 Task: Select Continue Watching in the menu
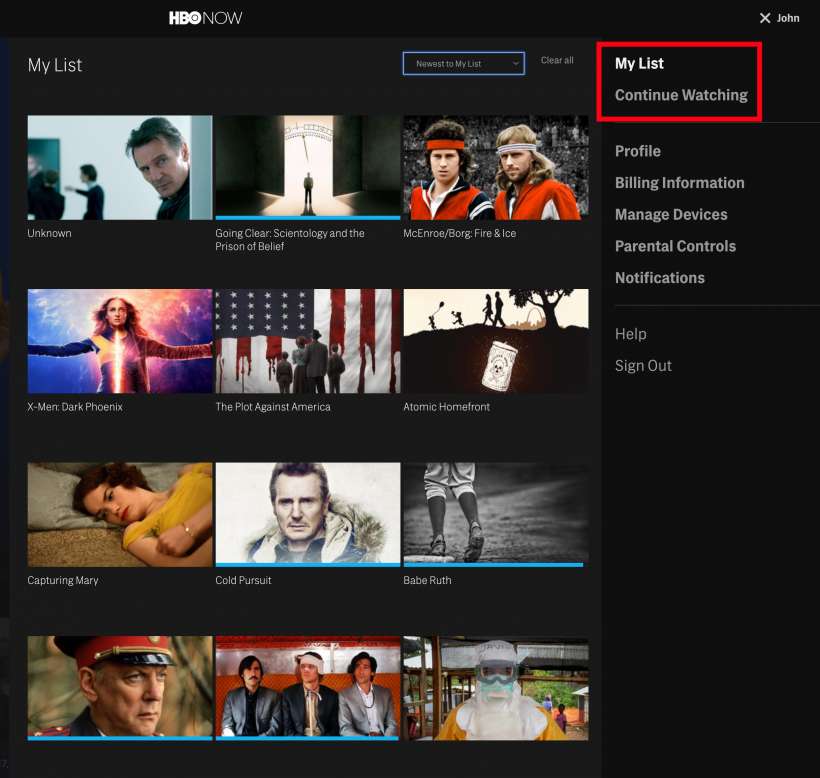point(681,95)
